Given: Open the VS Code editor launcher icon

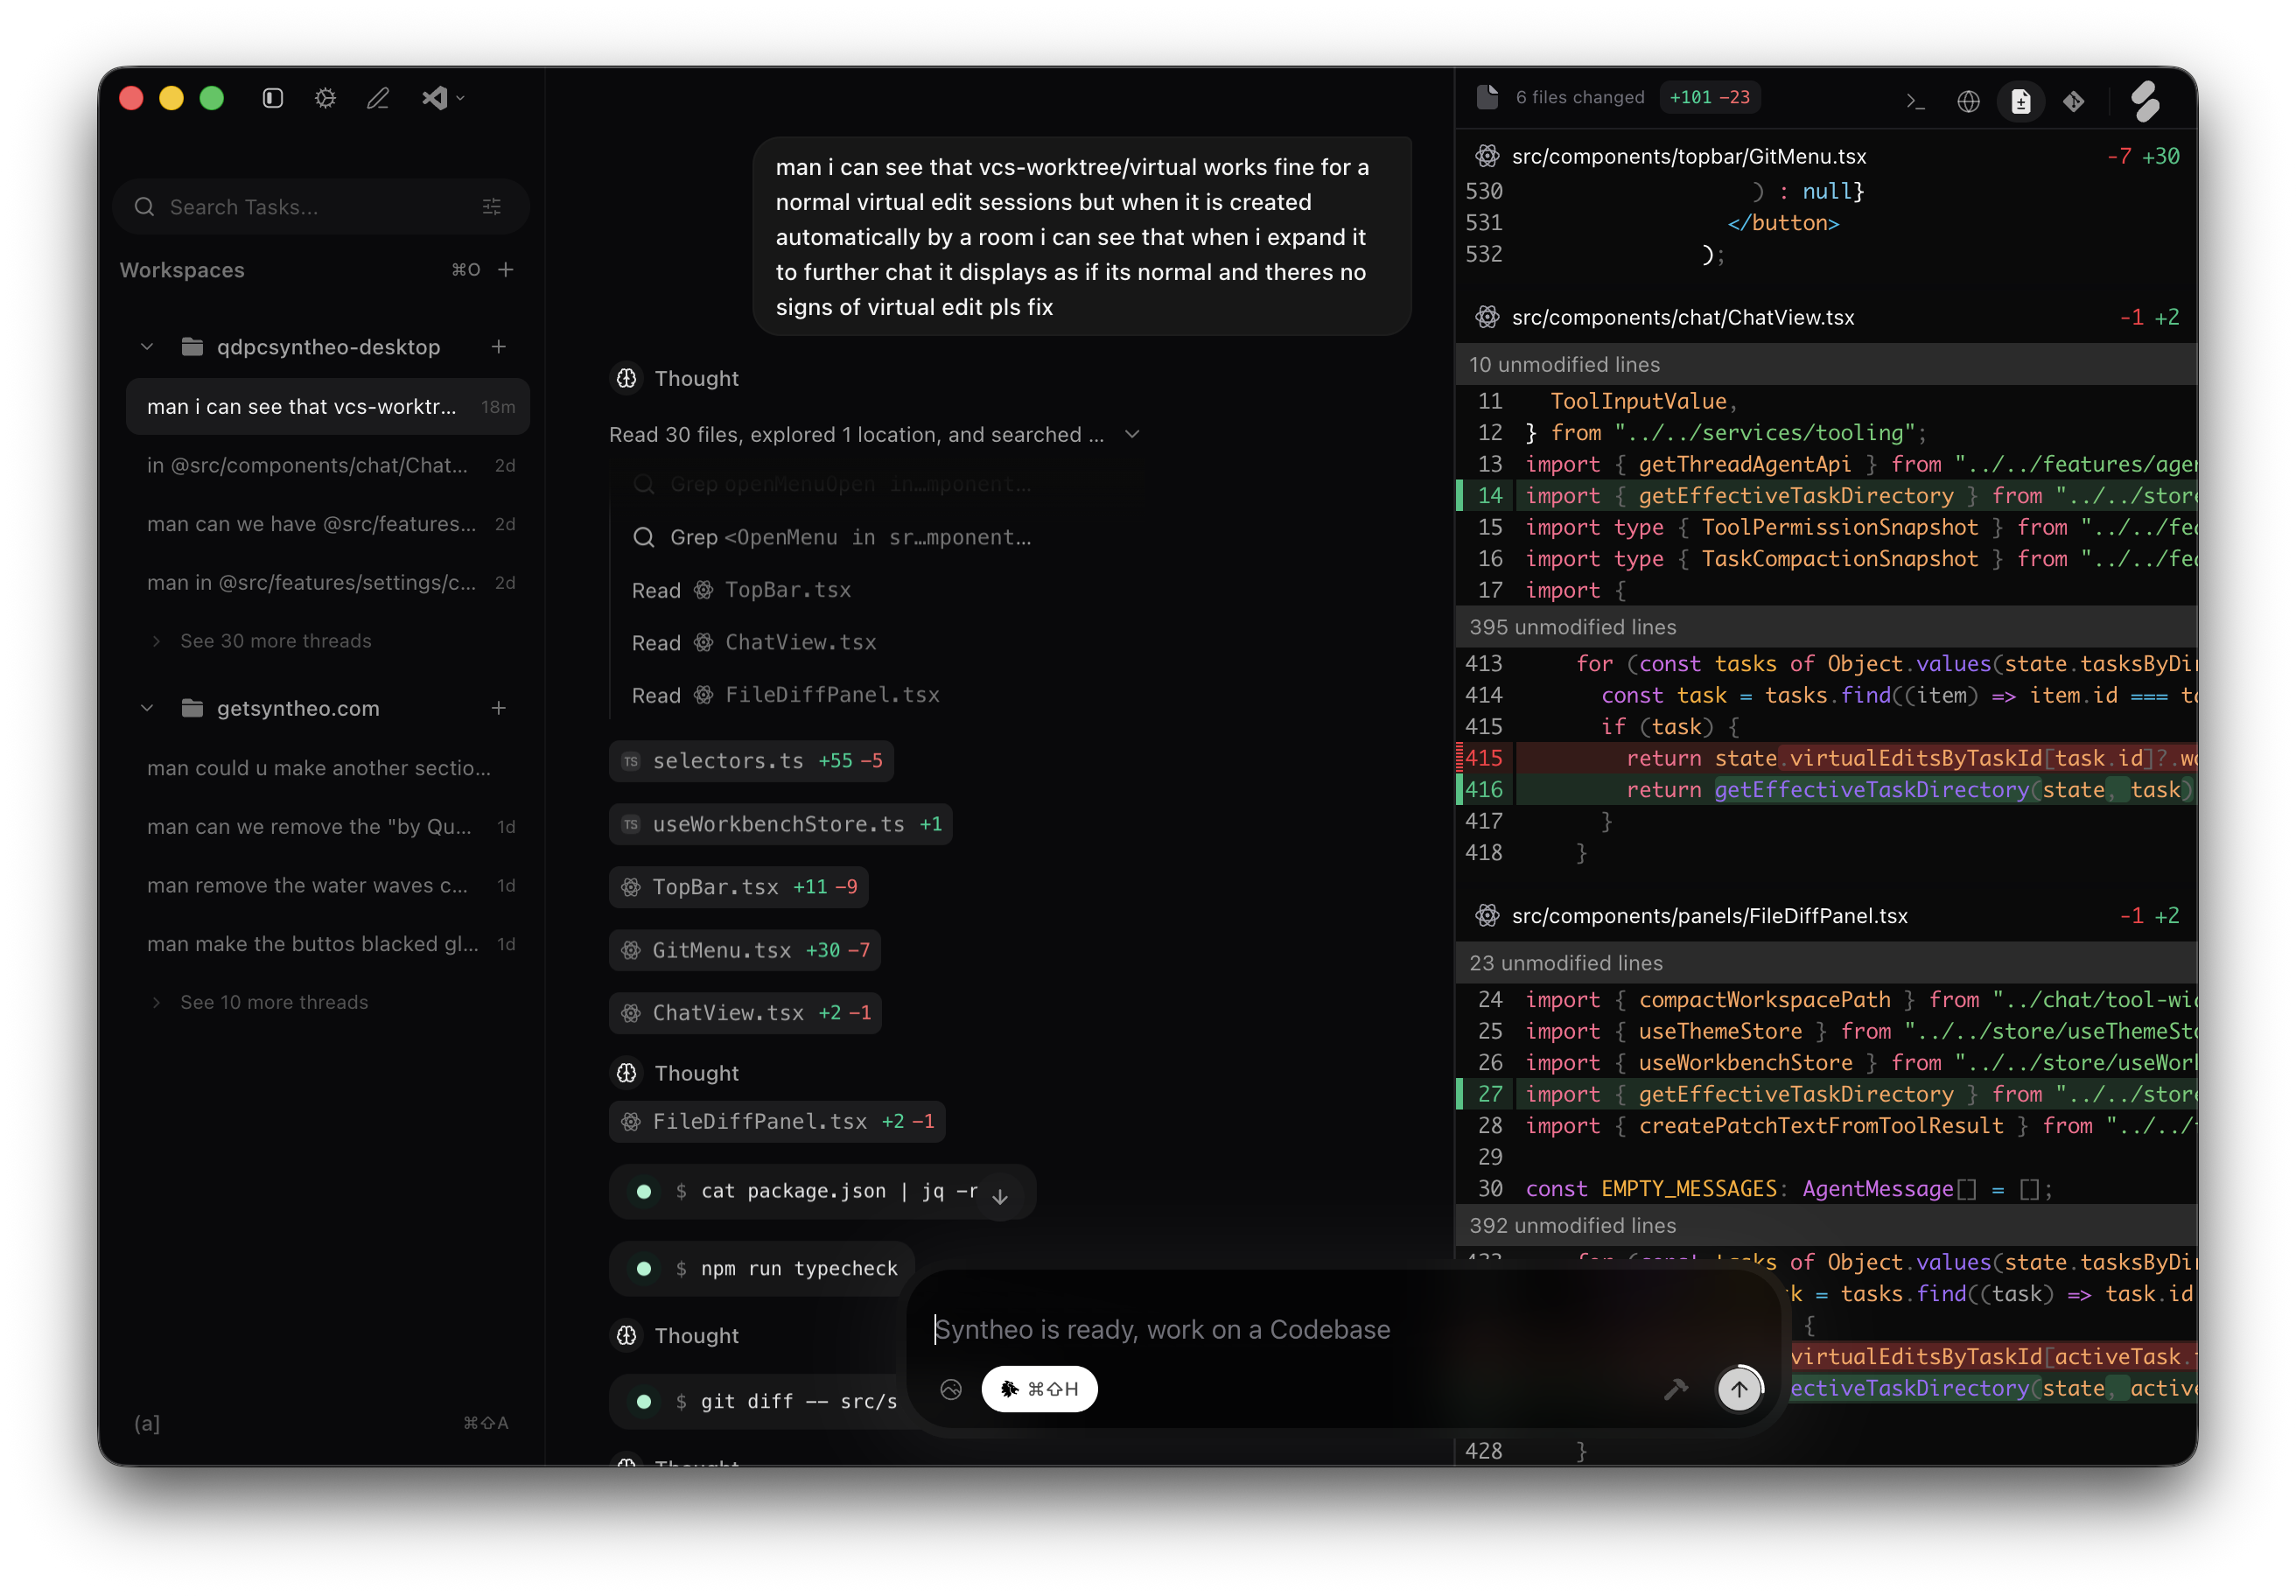Looking at the screenshot, I should pyautogui.click(x=434, y=98).
